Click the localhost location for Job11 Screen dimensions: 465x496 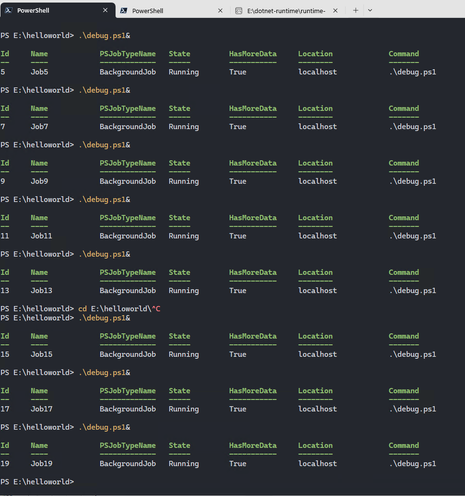click(317, 236)
